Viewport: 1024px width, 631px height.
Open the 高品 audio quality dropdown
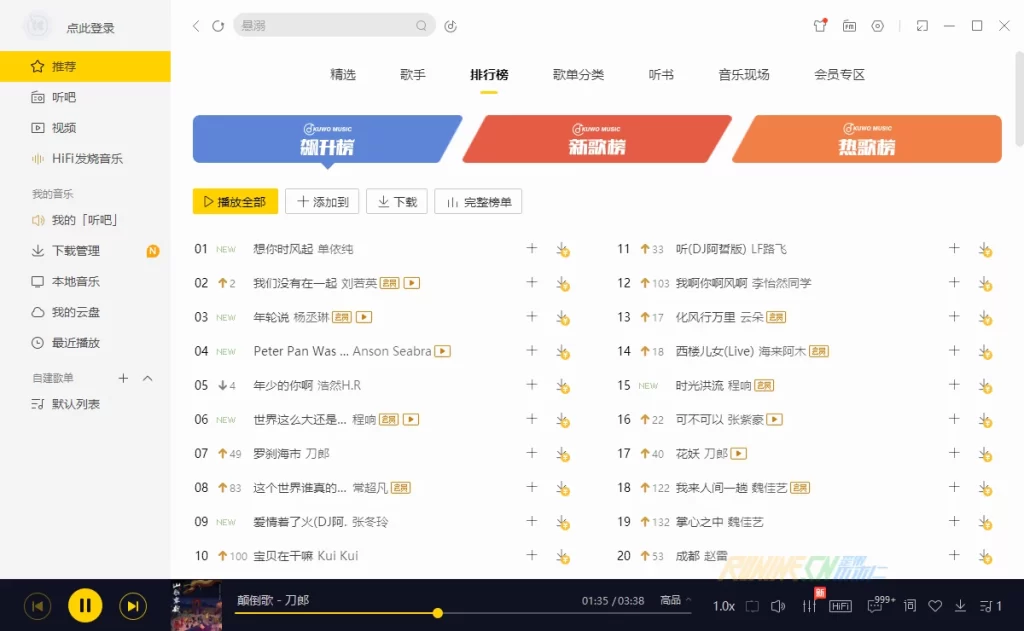(x=675, y=601)
